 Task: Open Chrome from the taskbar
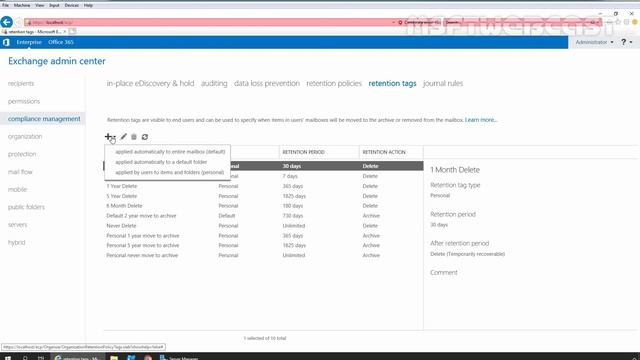click(148, 357)
